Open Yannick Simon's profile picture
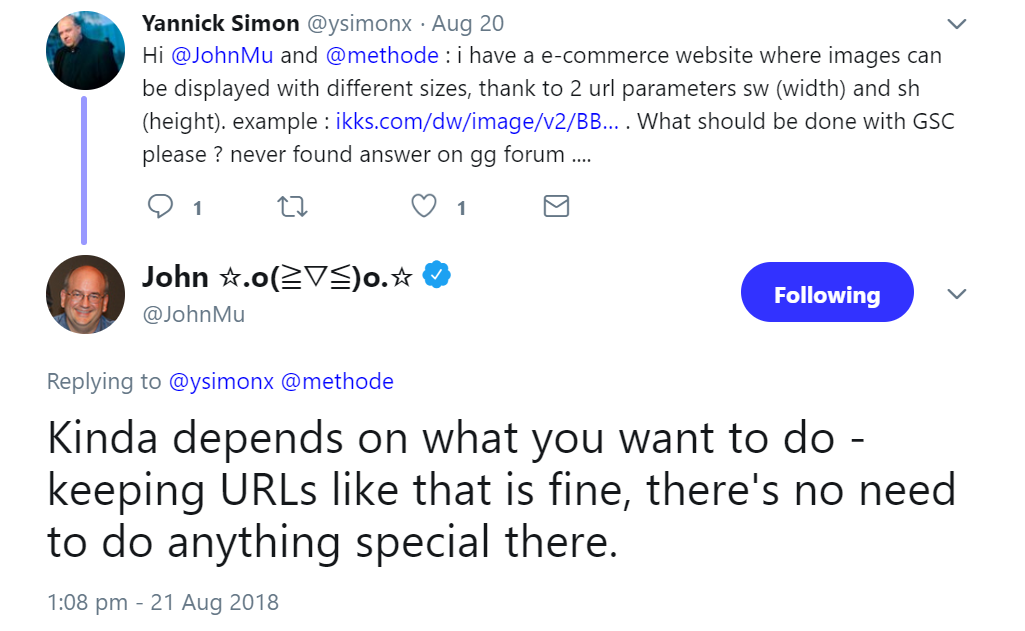This screenshot has height=631, width=1025. point(85,50)
